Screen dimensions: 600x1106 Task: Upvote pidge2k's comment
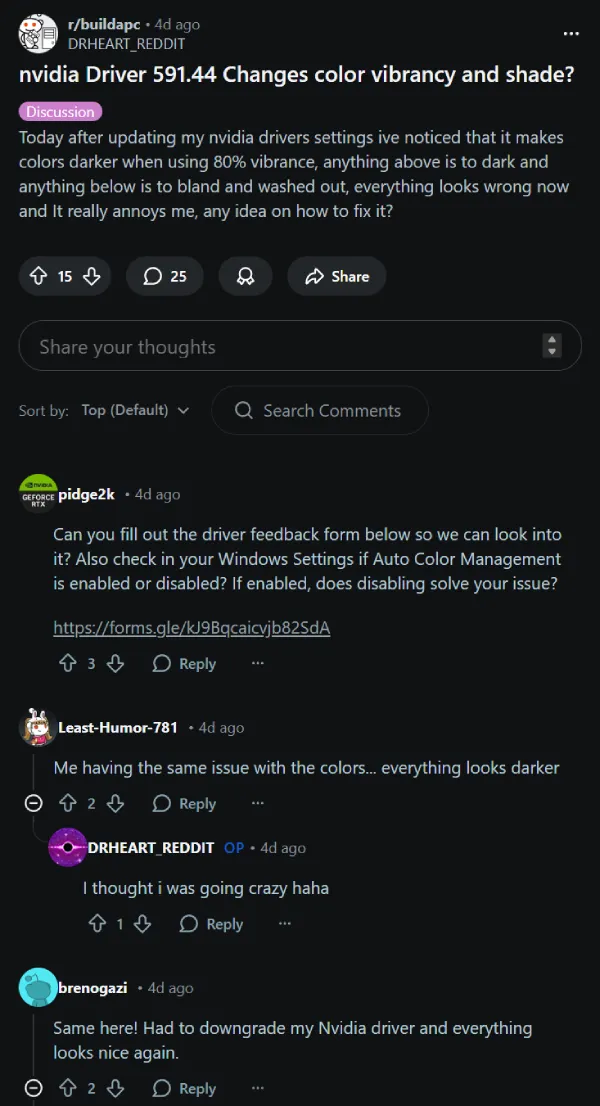[x=68, y=664]
